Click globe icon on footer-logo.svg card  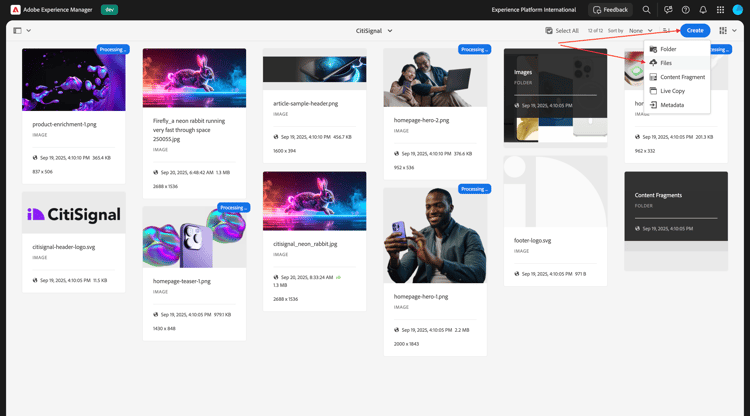[517, 274]
